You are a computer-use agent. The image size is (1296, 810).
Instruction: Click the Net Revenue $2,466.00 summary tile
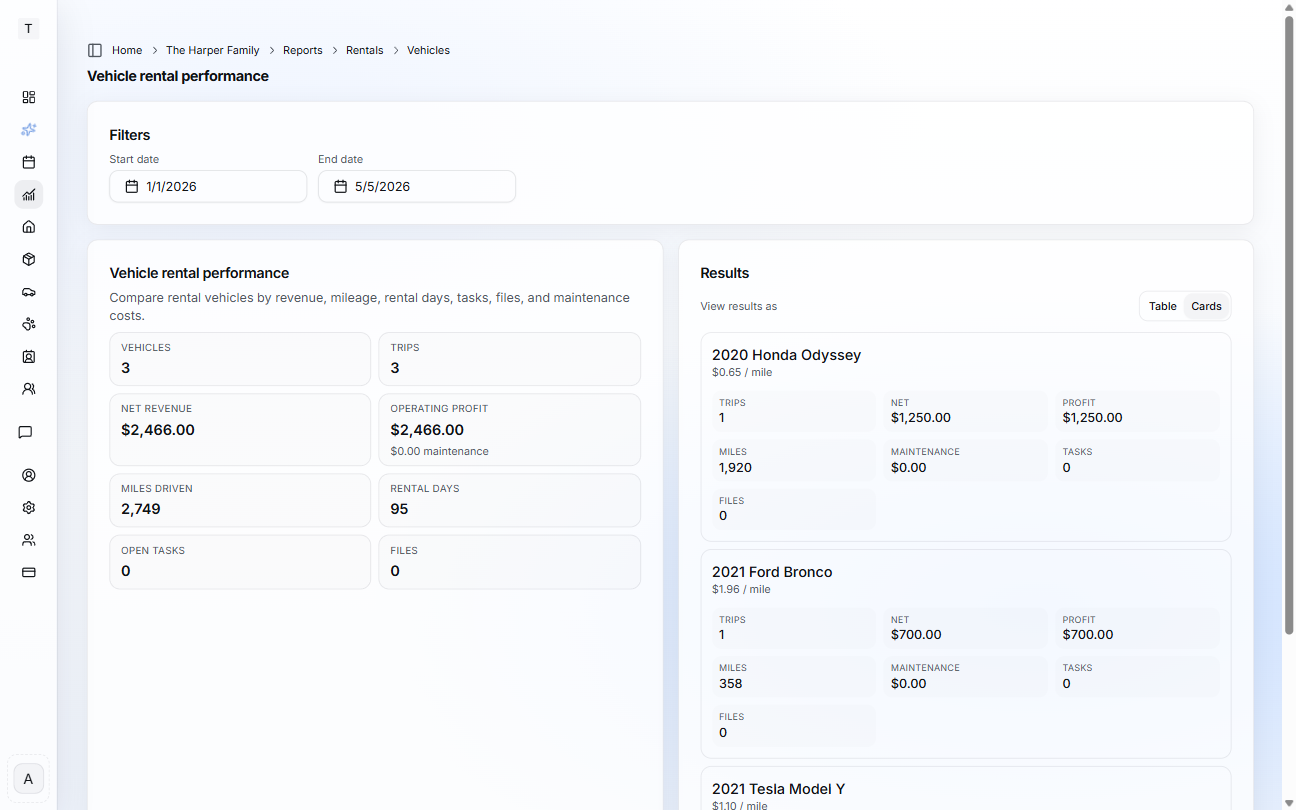click(240, 429)
